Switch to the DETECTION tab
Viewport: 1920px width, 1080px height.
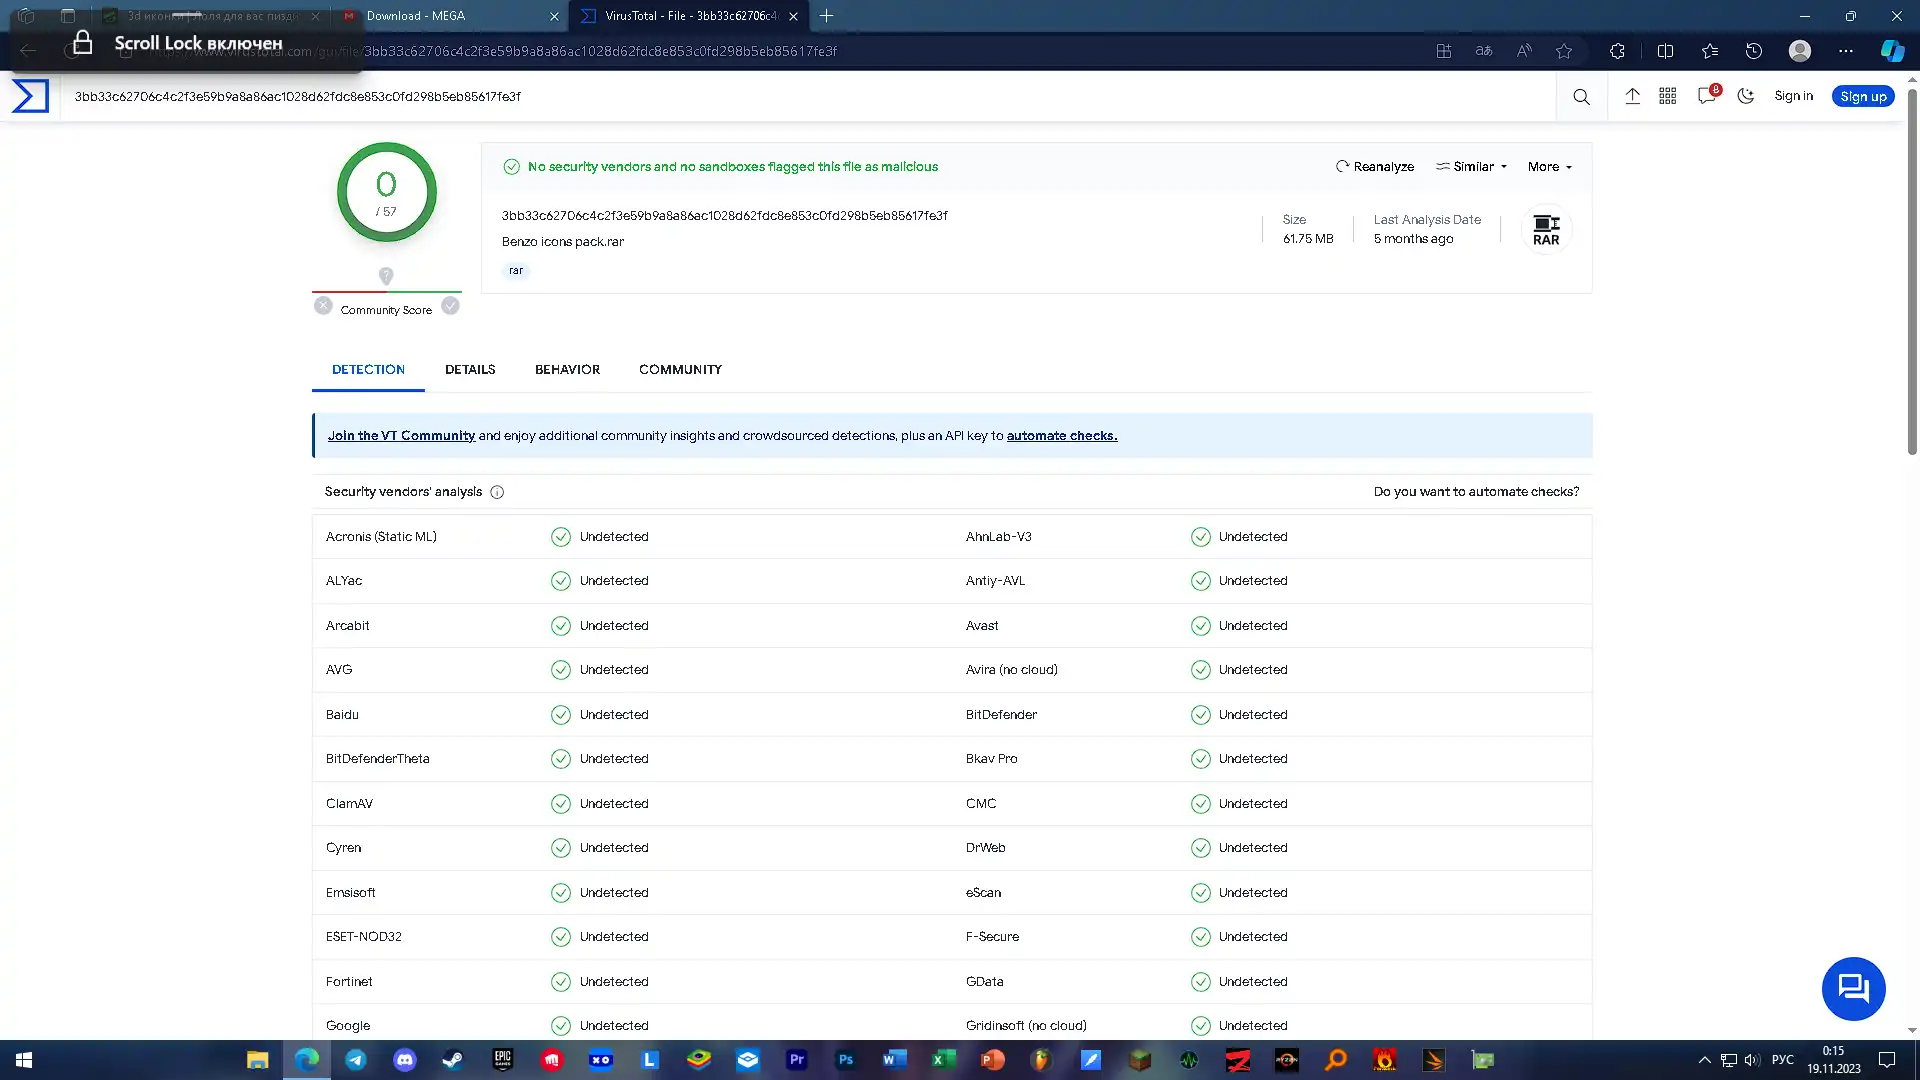pos(368,369)
